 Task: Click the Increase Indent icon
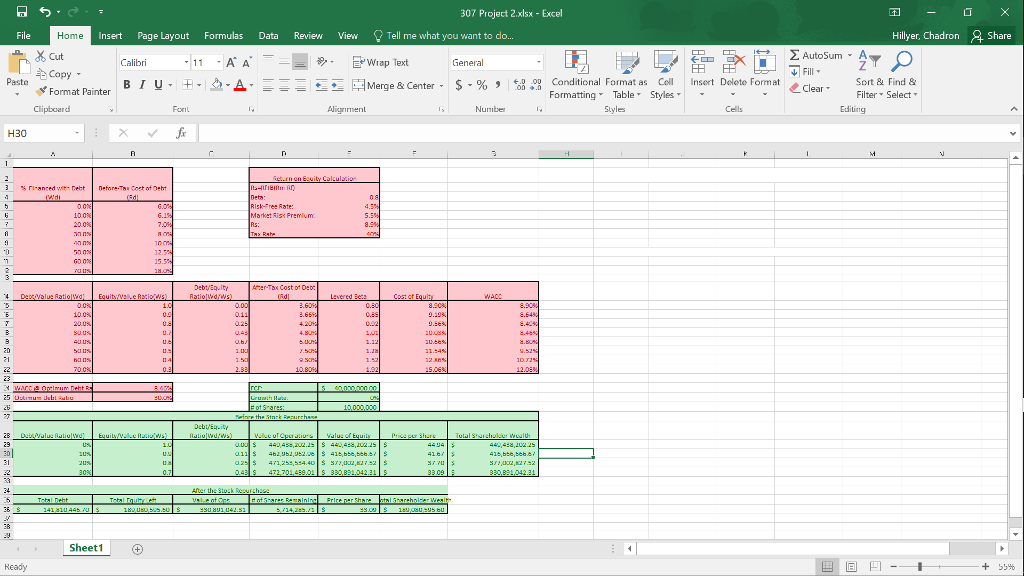[x=337, y=85]
